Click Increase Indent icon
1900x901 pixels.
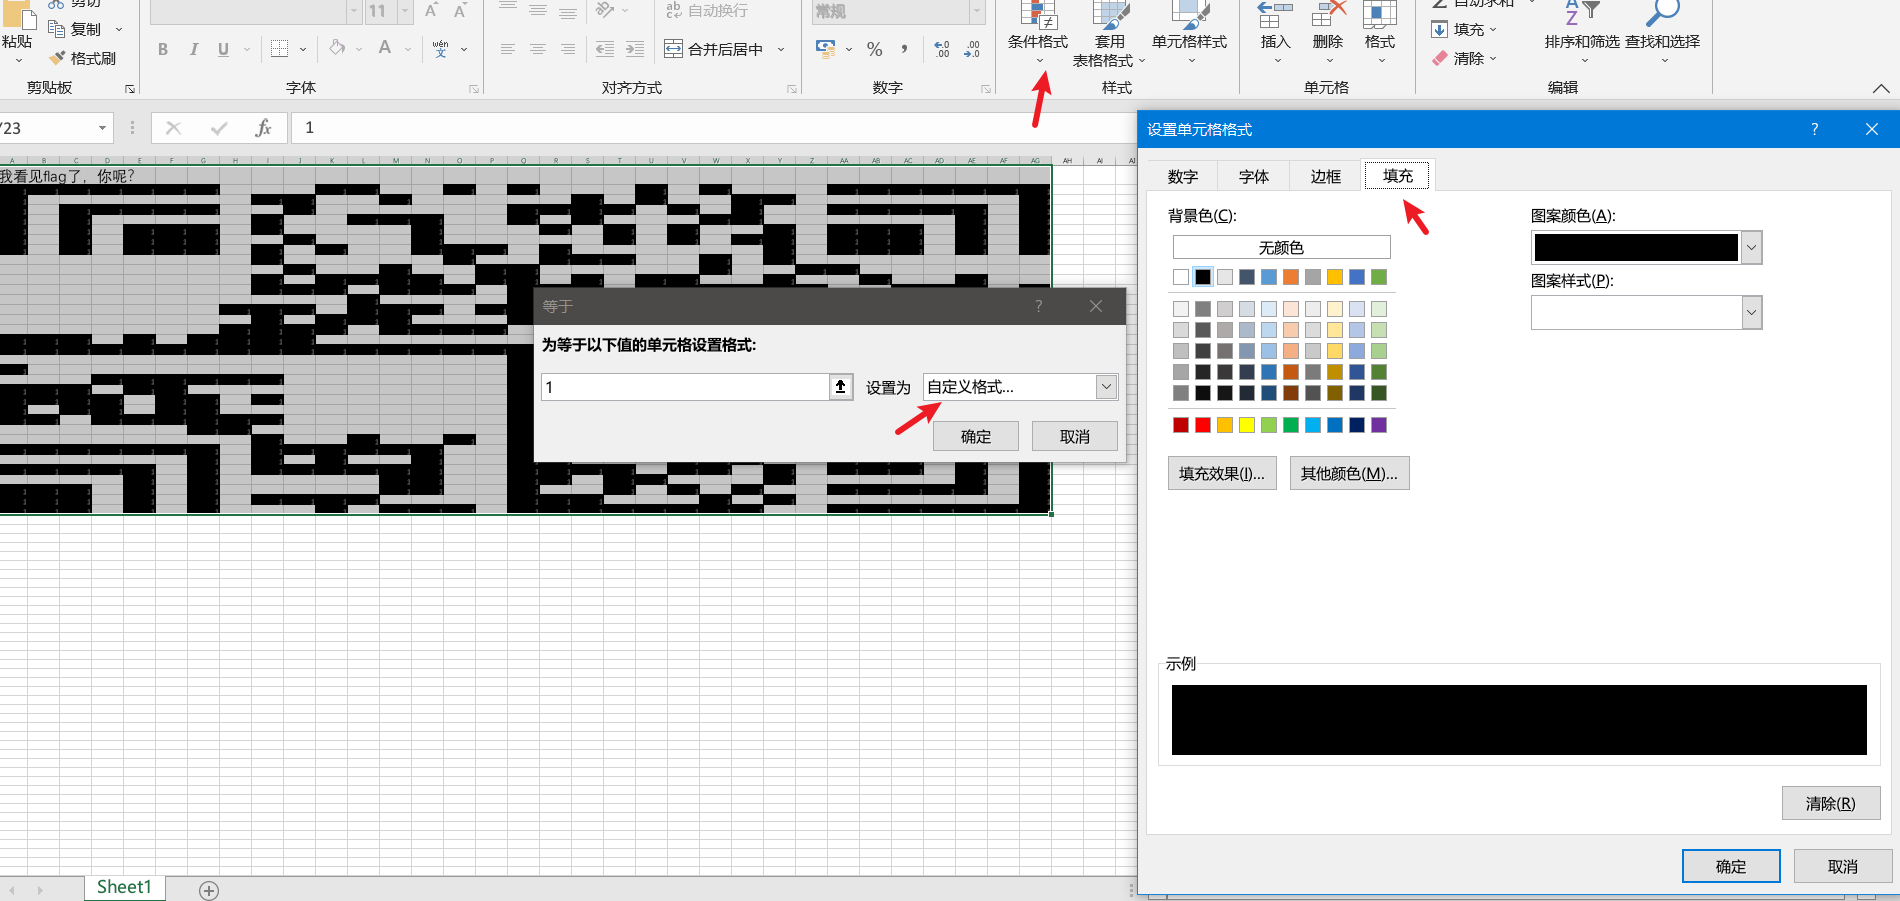pyautogui.click(x=635, y=49)
